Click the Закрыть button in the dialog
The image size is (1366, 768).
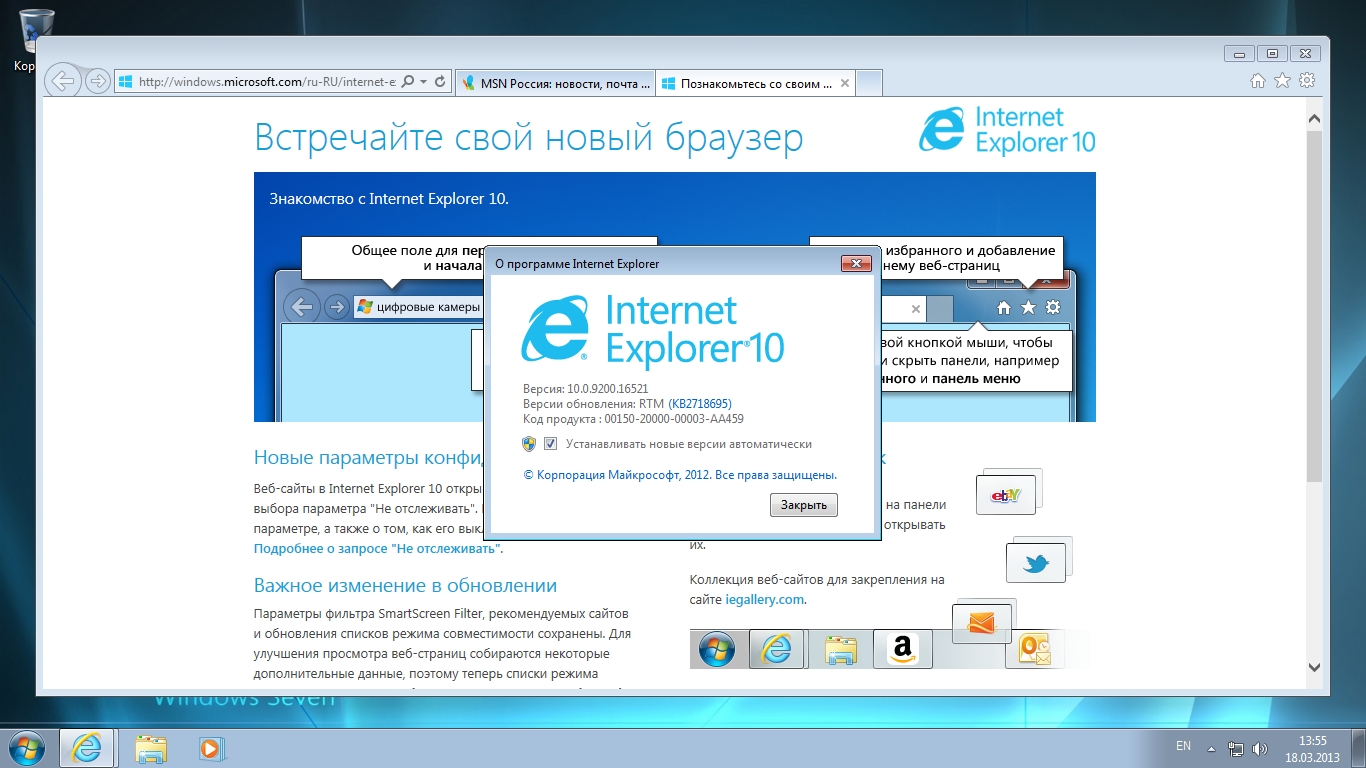(804, 505)
